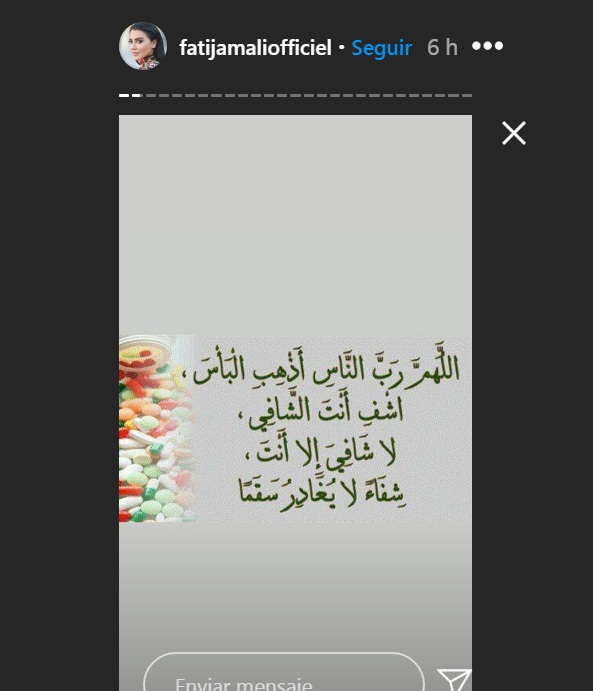This screenshot has height=691, width=593.
Task: Open the three-dot more options menu
Action: (487, 46)
